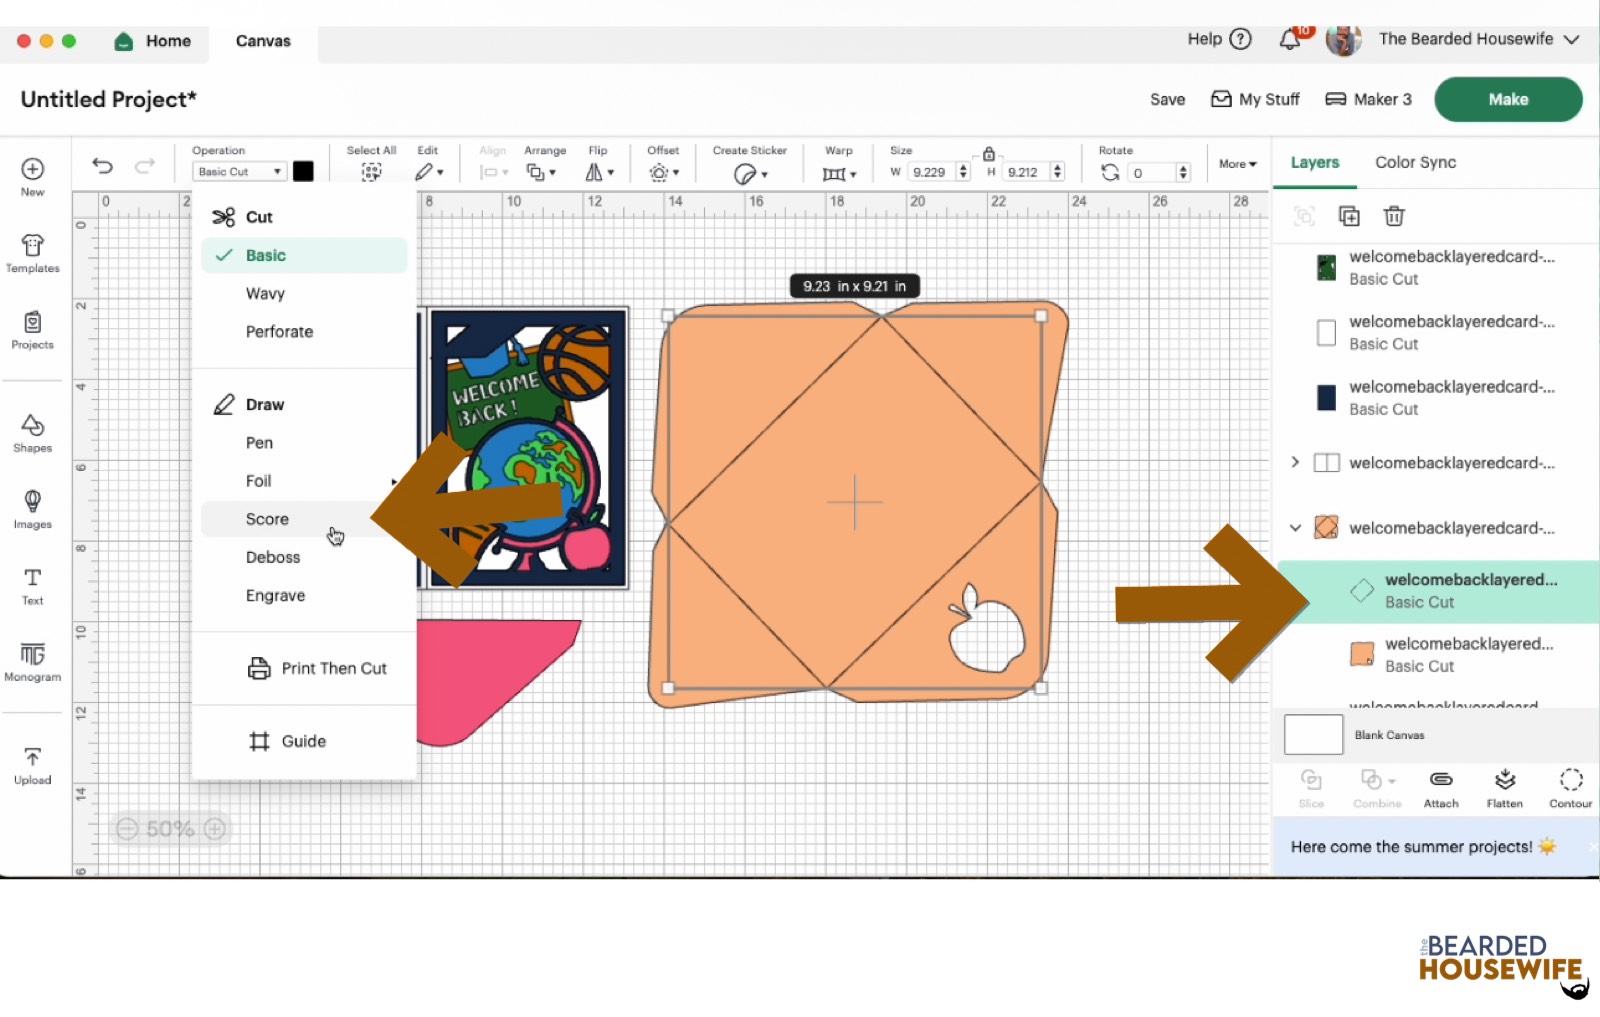
Task: Open the Contour tool
Action: [x=1569, y=788]
